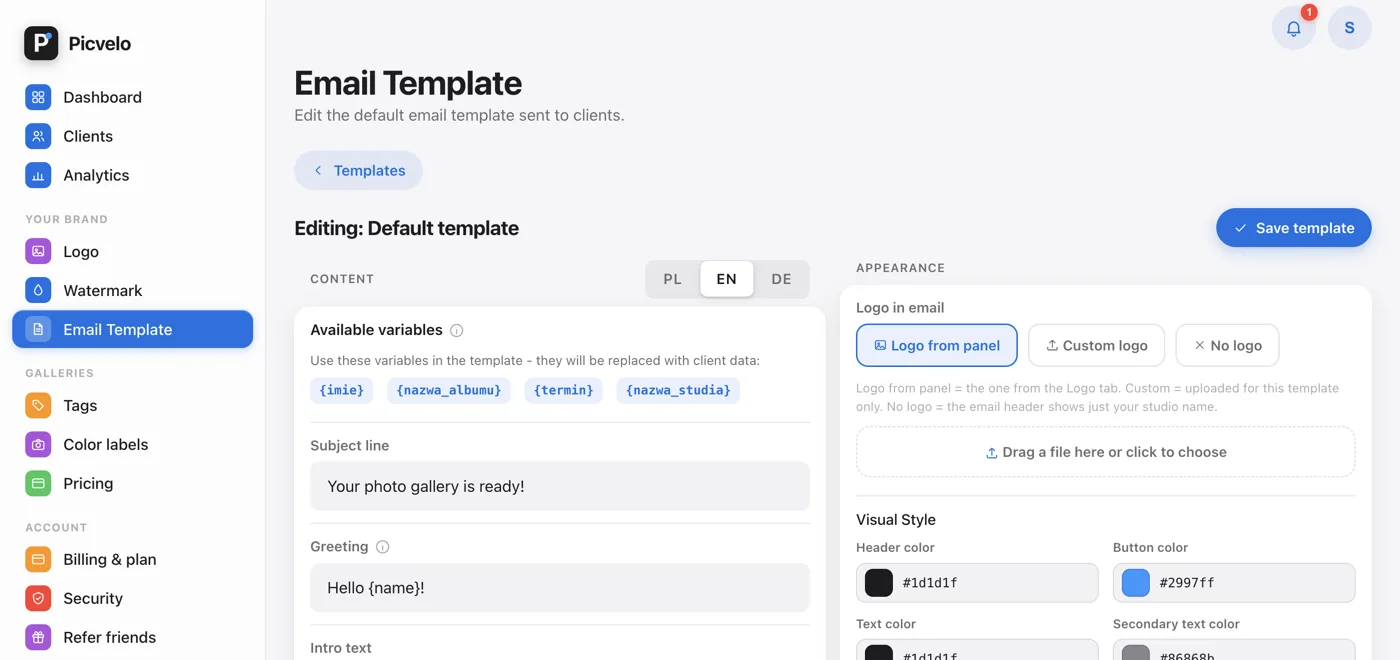Click the logo file drop zone
1400x660 pixels.
tap(1106, 452)
